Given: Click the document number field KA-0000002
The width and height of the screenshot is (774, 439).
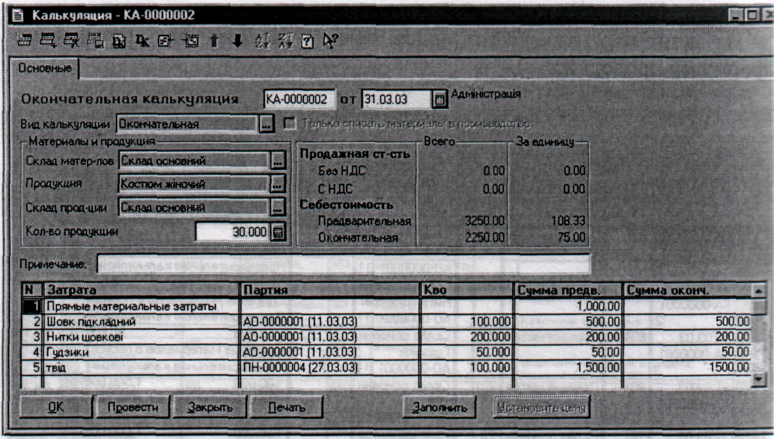Looking at the screenshot, I should [299, 99].
